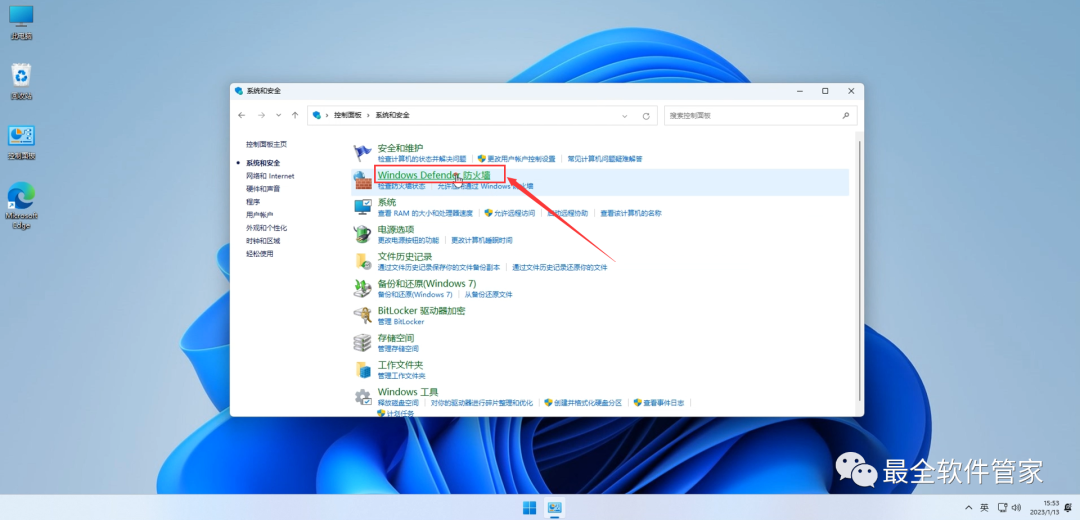Click the control panel icon in address bar
The image size is (1080, 520).
[x=317, y=115]
